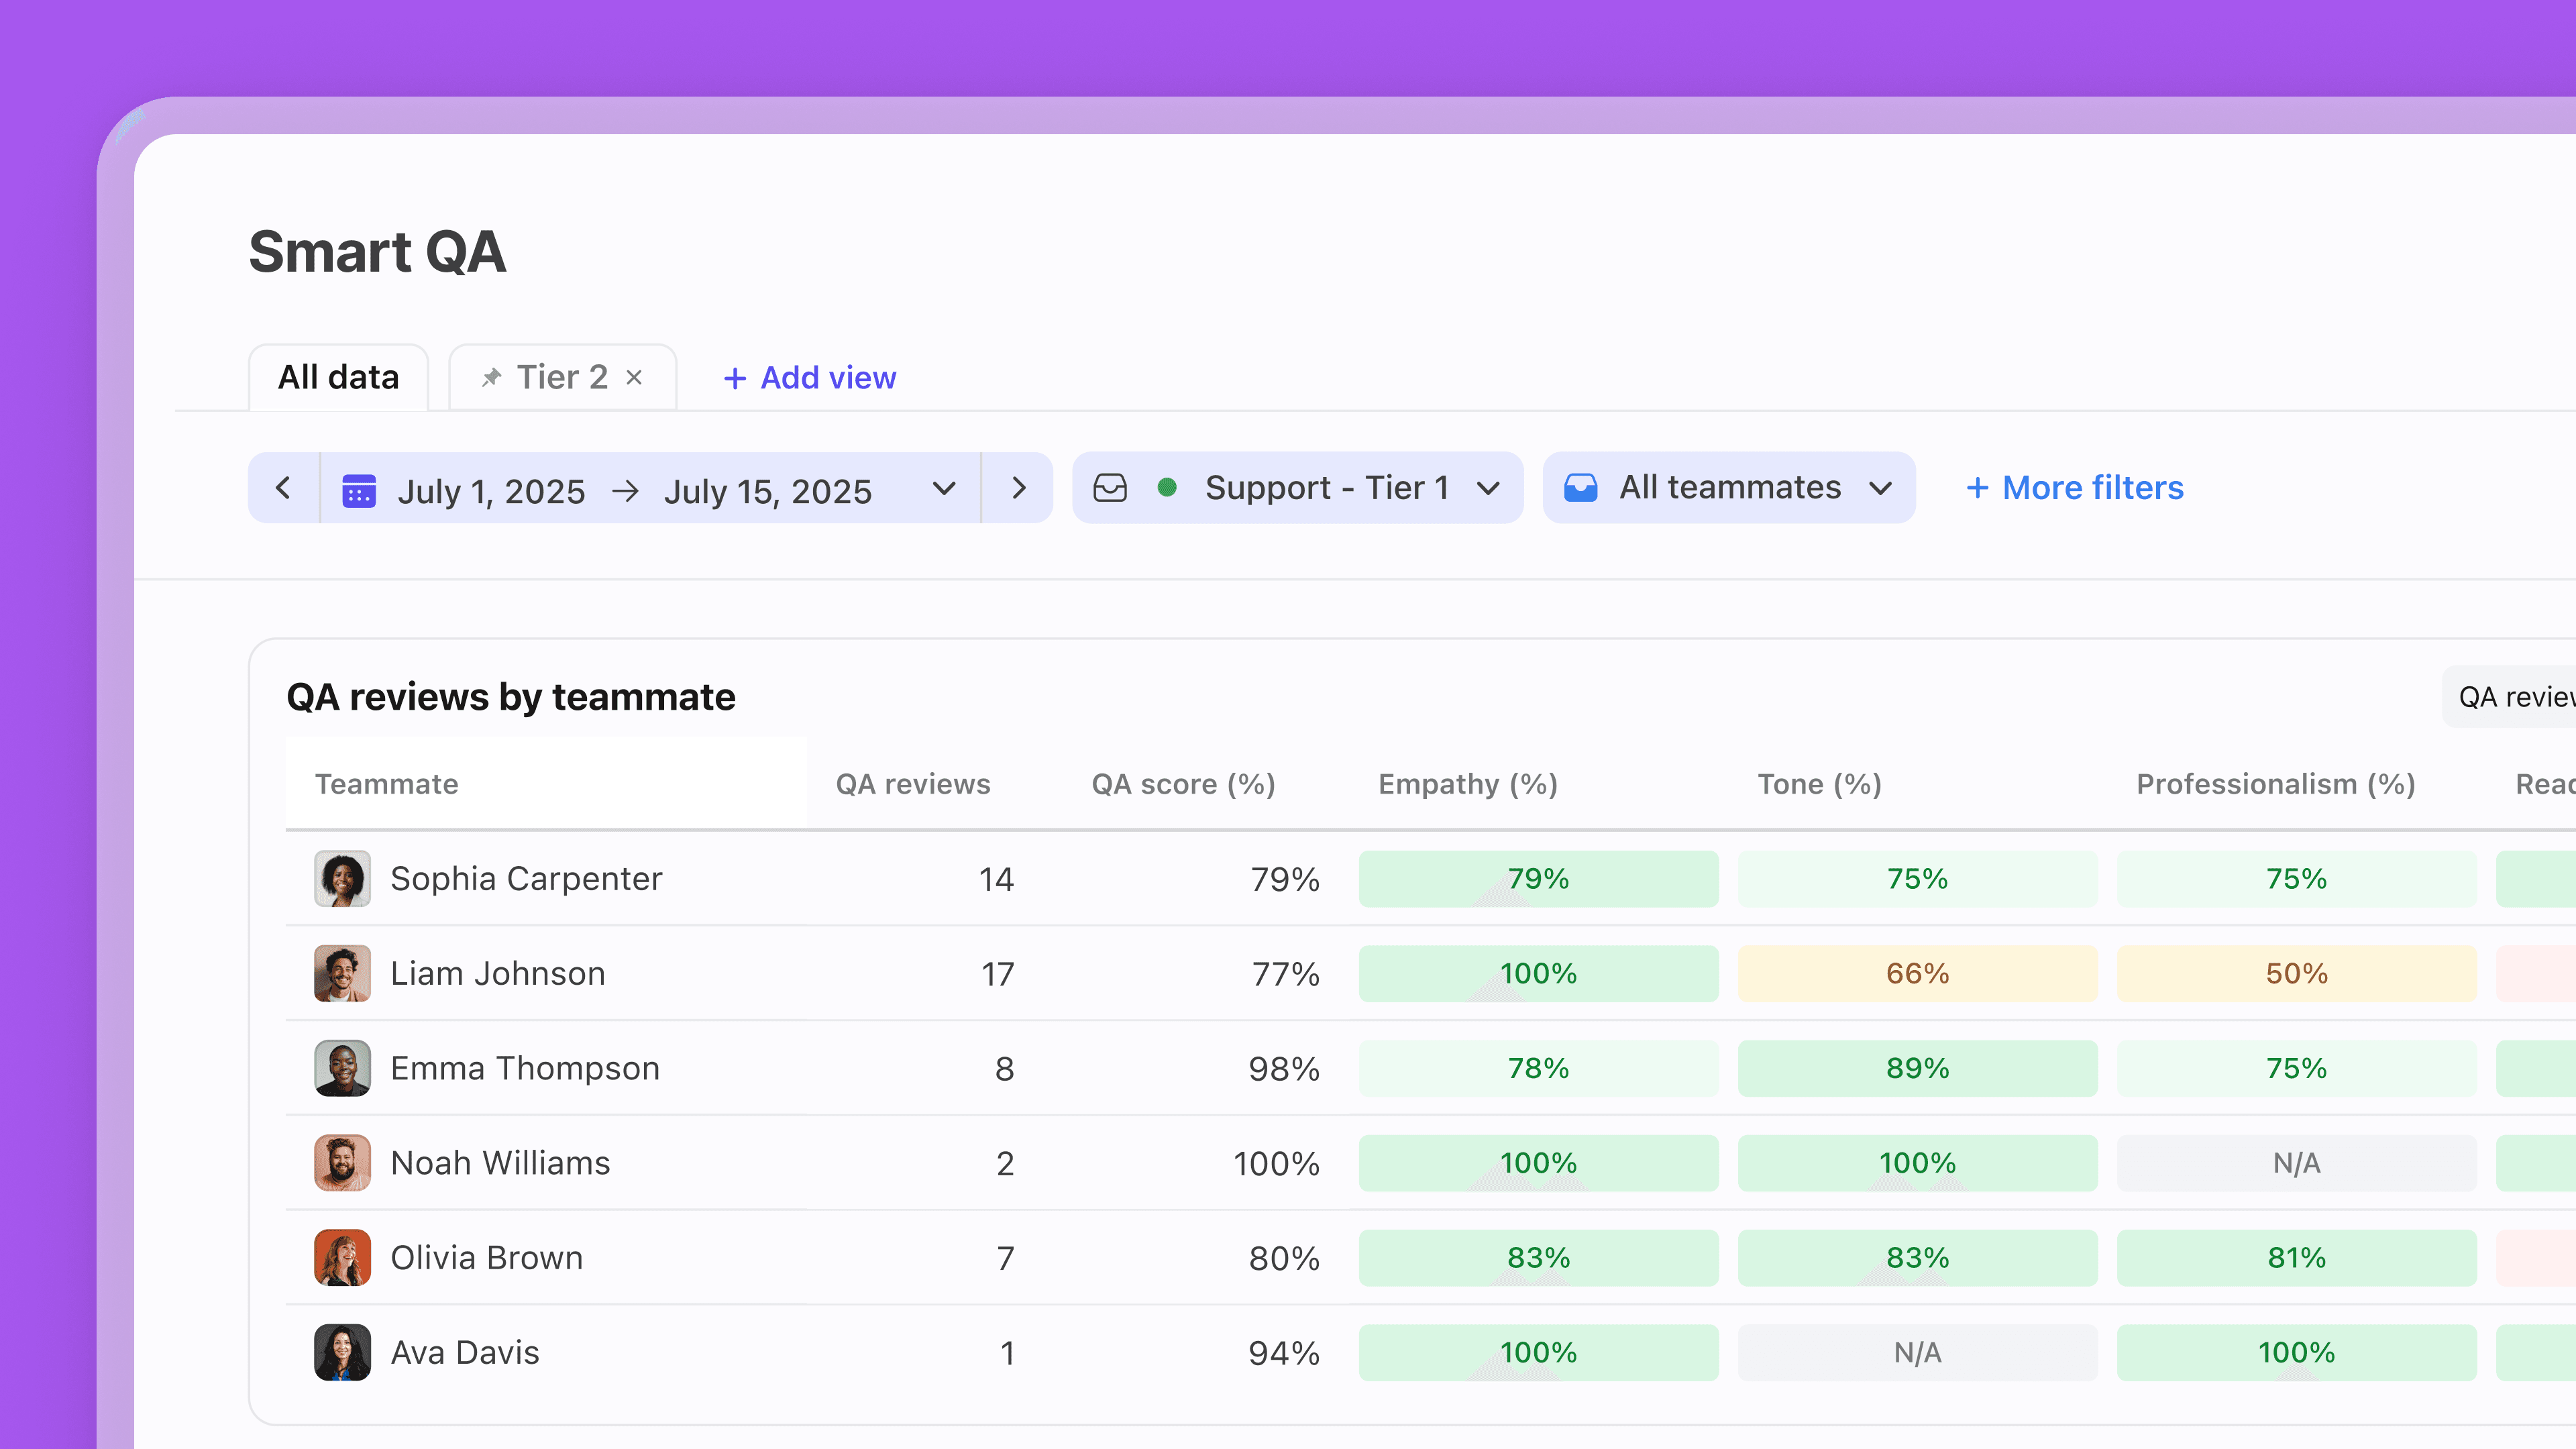Screen dimensions: 2576x1449
Task: Sort by QA score (%) column header
Action: 1184,784
